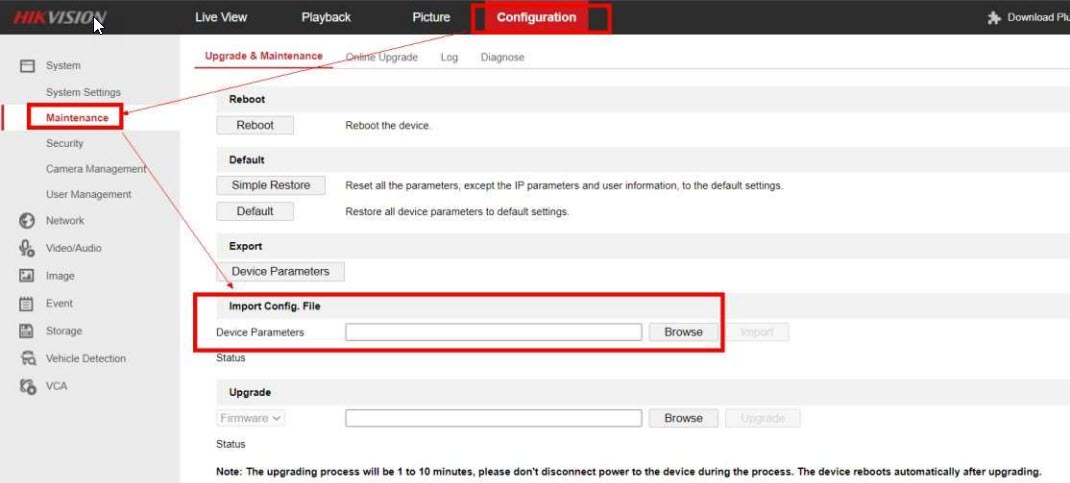This screenshot has height=483, width=1070.
Task: Click the Upgrade file path input field
Action: pos(493,418)
